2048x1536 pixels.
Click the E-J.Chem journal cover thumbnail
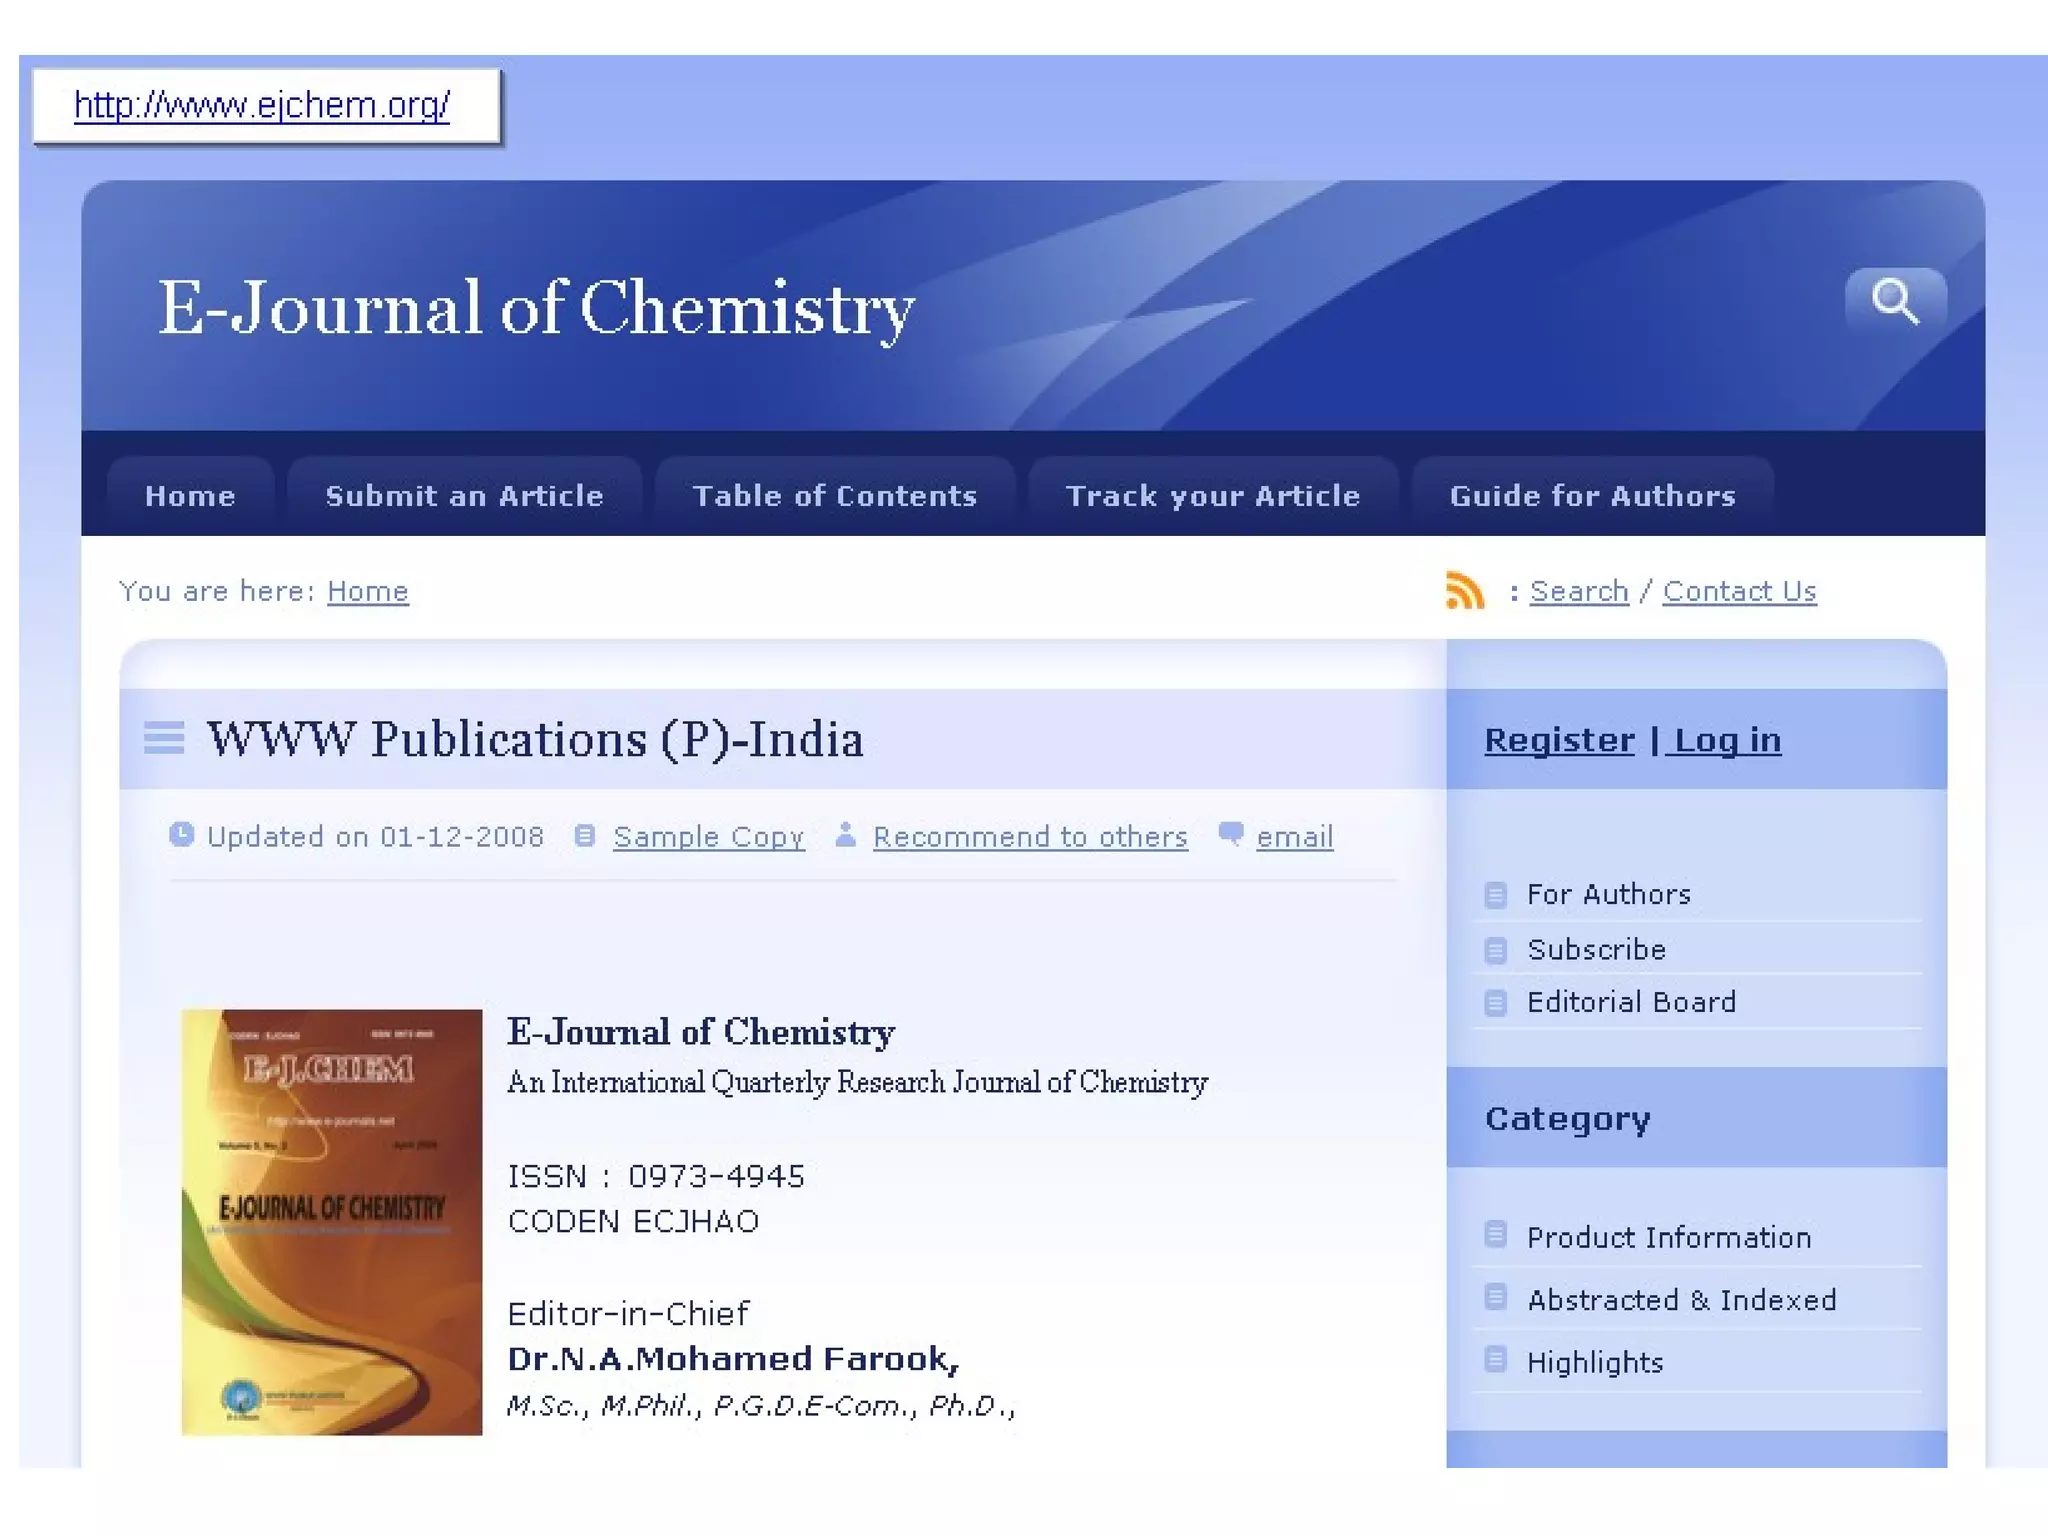331,1222
